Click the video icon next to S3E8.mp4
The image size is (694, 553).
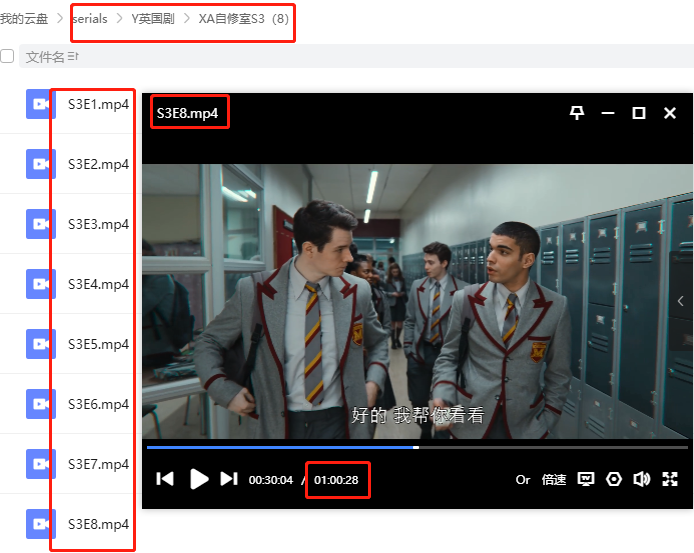pyautogui.click(x=41, y=524)
